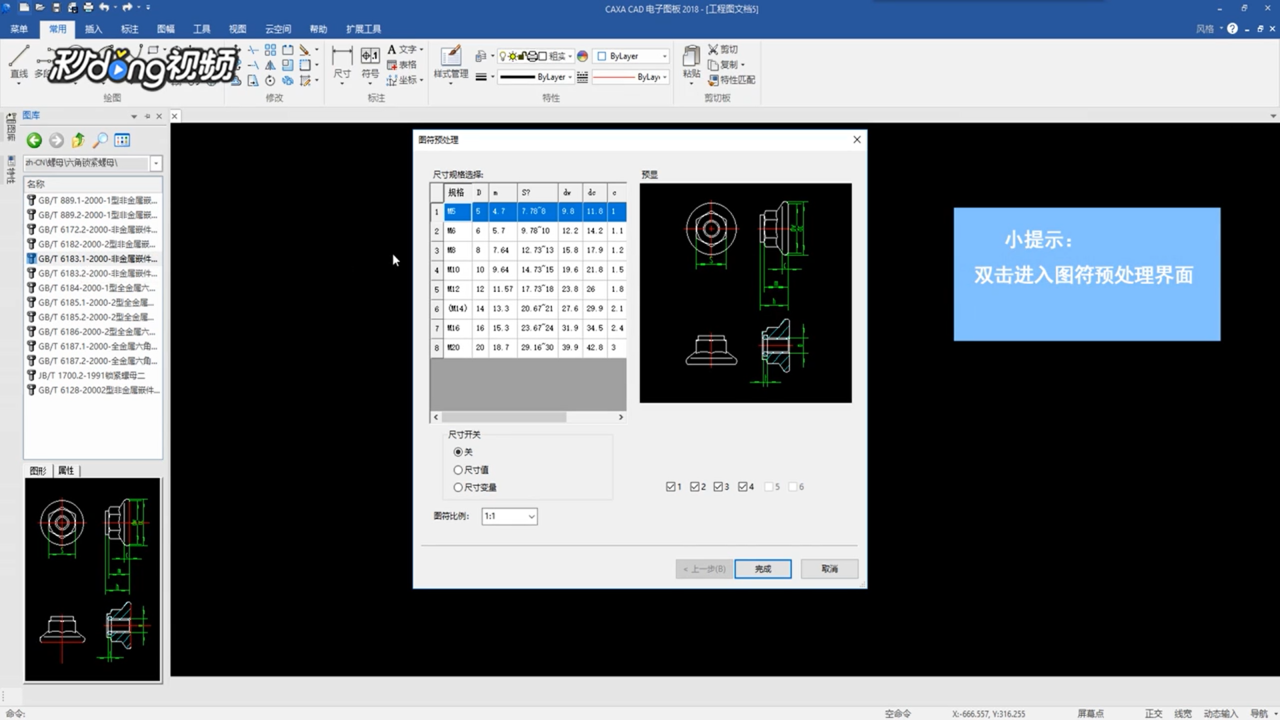The image size is (1280, 720).
Task: Toggle 动态输入 in status bar
Action: (x=1220, y=714)
